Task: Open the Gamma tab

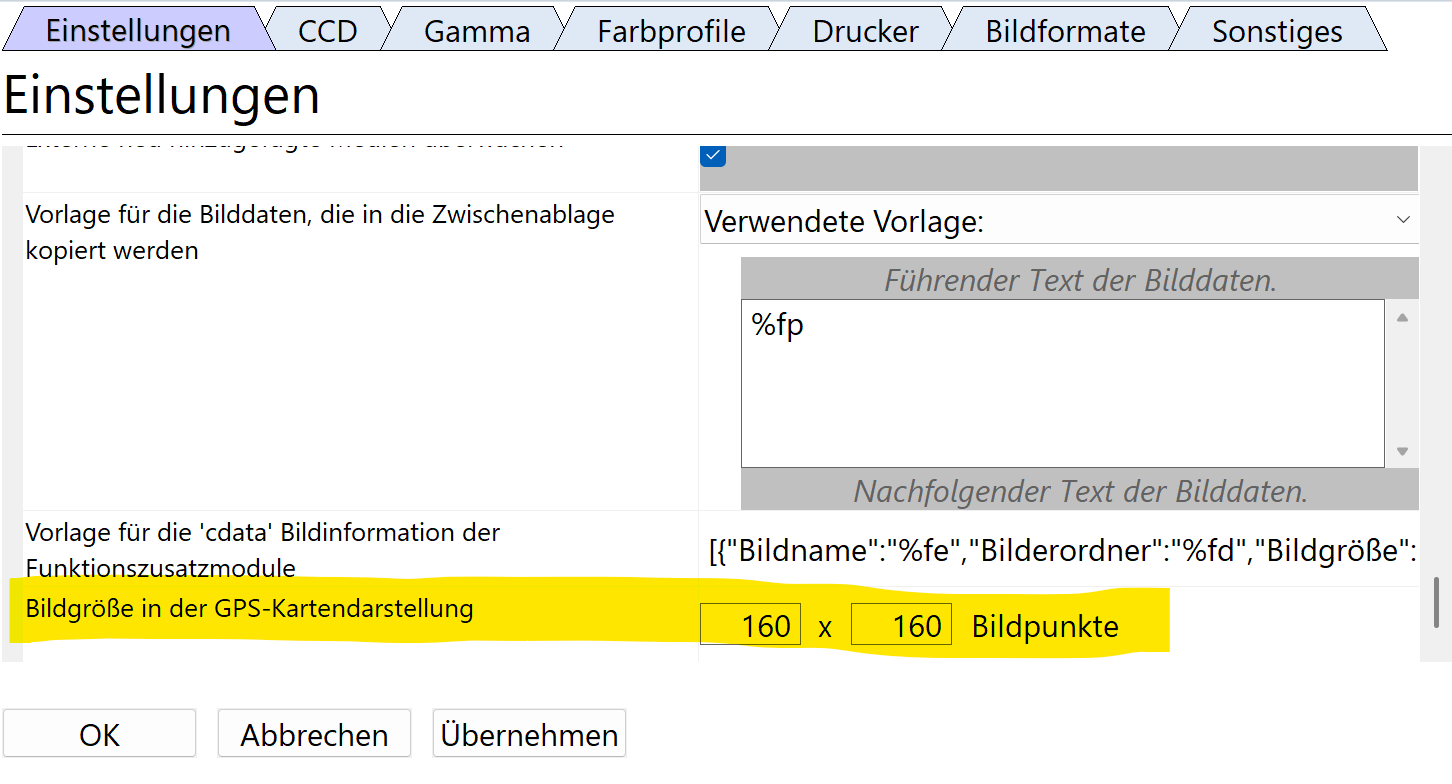Action: click(476, 31)
